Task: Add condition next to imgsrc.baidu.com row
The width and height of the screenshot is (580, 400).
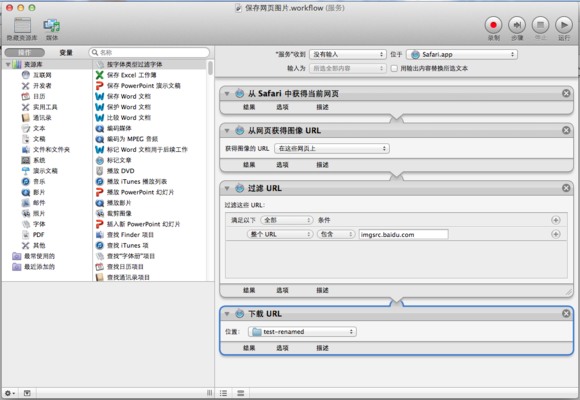Action: coord(556,234)
